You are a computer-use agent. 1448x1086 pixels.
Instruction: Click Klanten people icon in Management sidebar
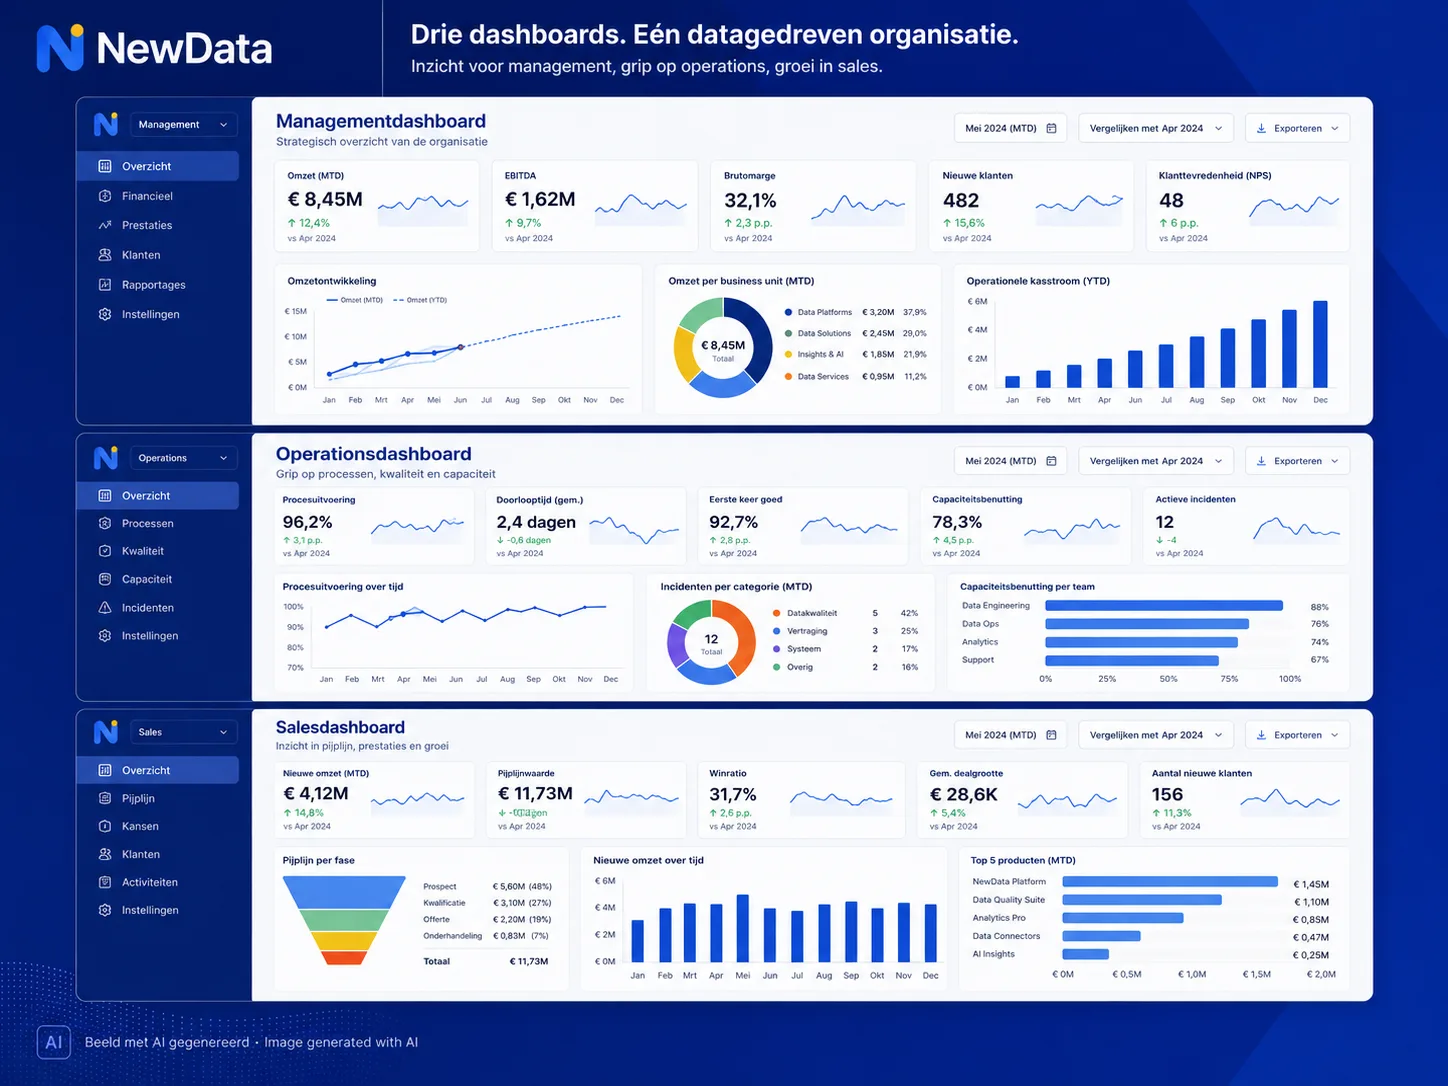point(105,255)
